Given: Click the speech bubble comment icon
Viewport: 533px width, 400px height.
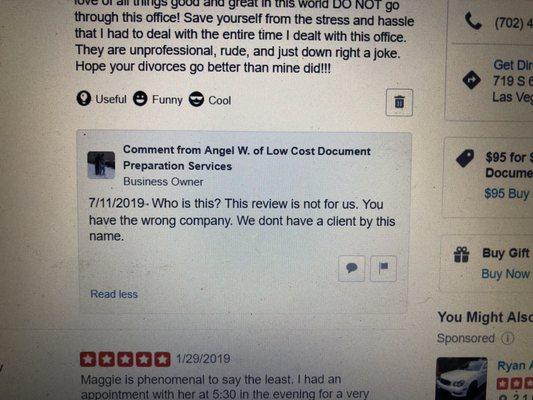Looking at the screenshot, I should click(x=351, y=268).
